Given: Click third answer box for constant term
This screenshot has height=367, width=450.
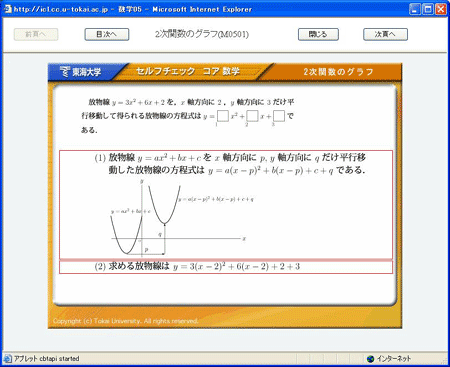Looking at the screenshot, I should coord(279,116).
